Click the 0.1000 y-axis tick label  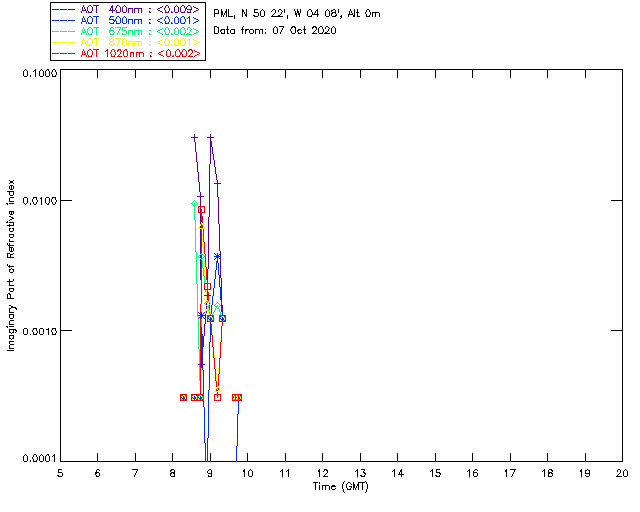pos(40,73)
